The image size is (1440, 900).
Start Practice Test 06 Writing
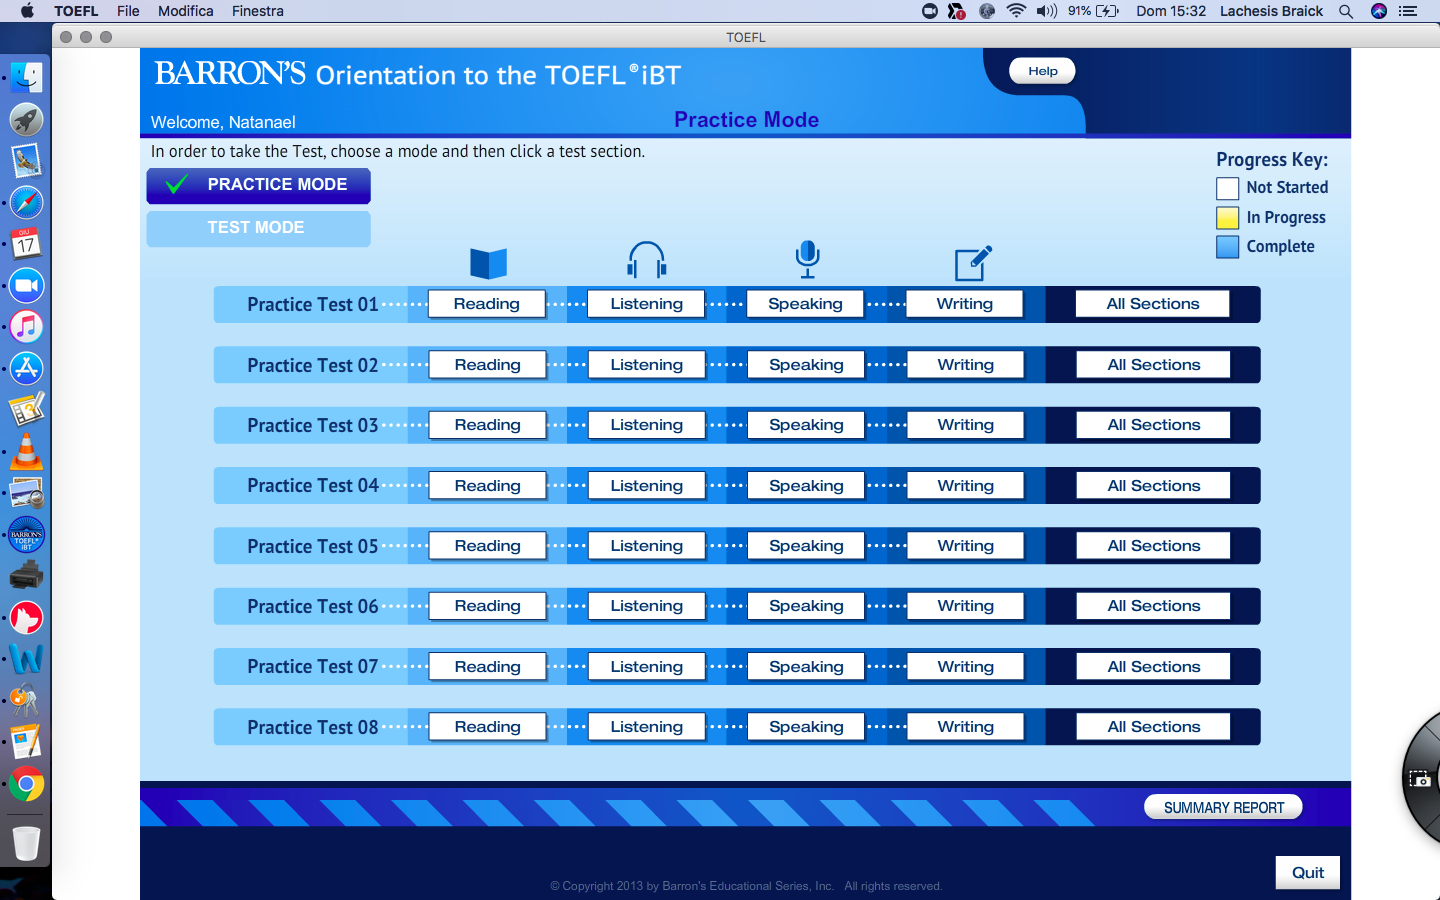point(965,606)
